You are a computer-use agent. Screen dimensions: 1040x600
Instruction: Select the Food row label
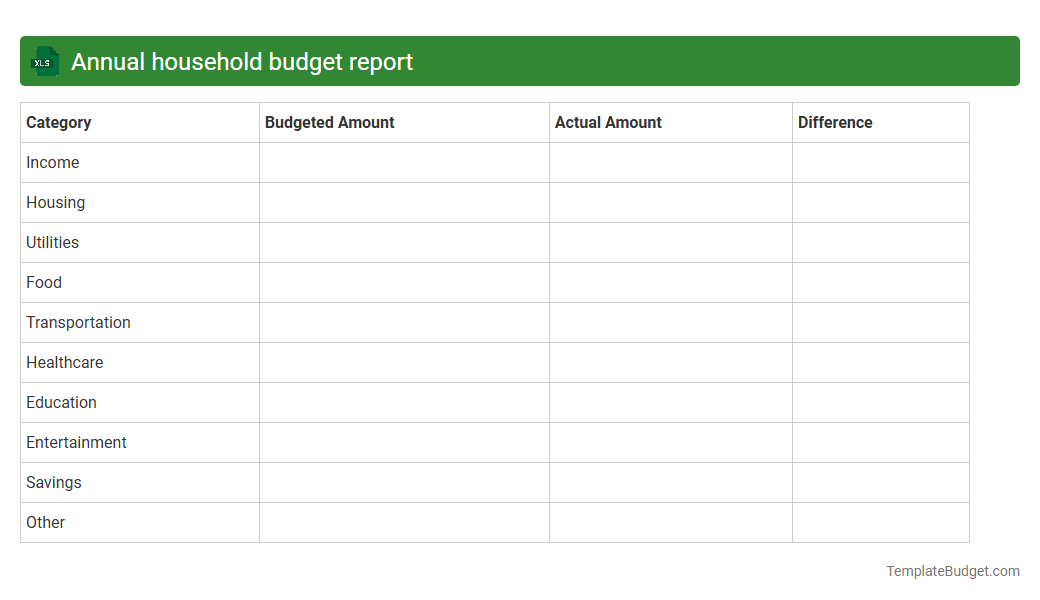[x=44, y=282]
